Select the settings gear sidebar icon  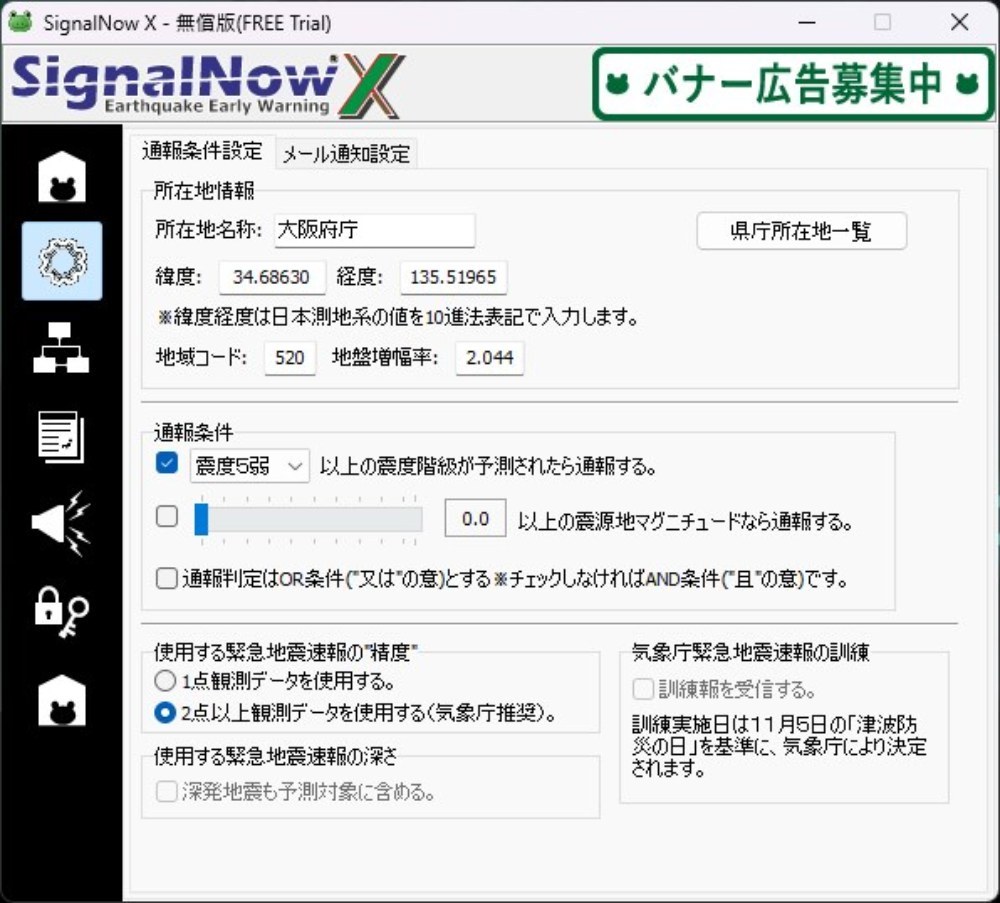coord(62,261)
